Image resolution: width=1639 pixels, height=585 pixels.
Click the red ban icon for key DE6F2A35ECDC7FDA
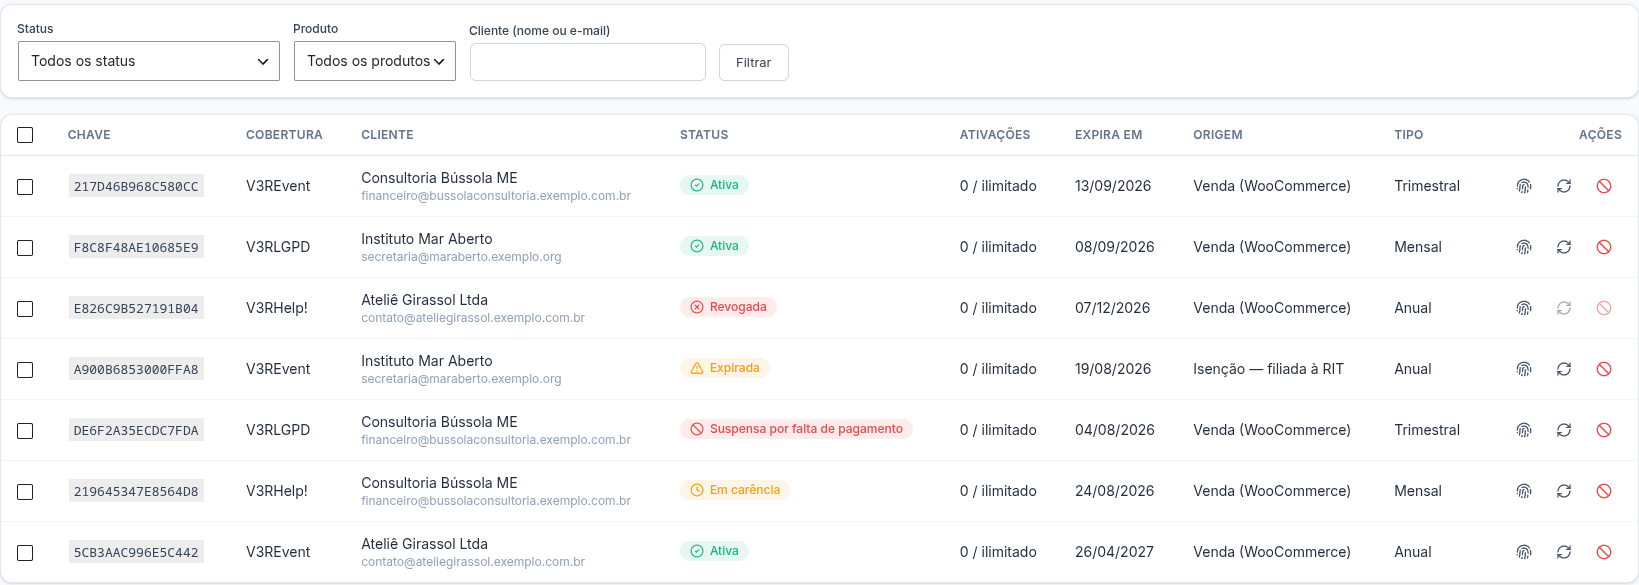click(x=1604, y=430)
